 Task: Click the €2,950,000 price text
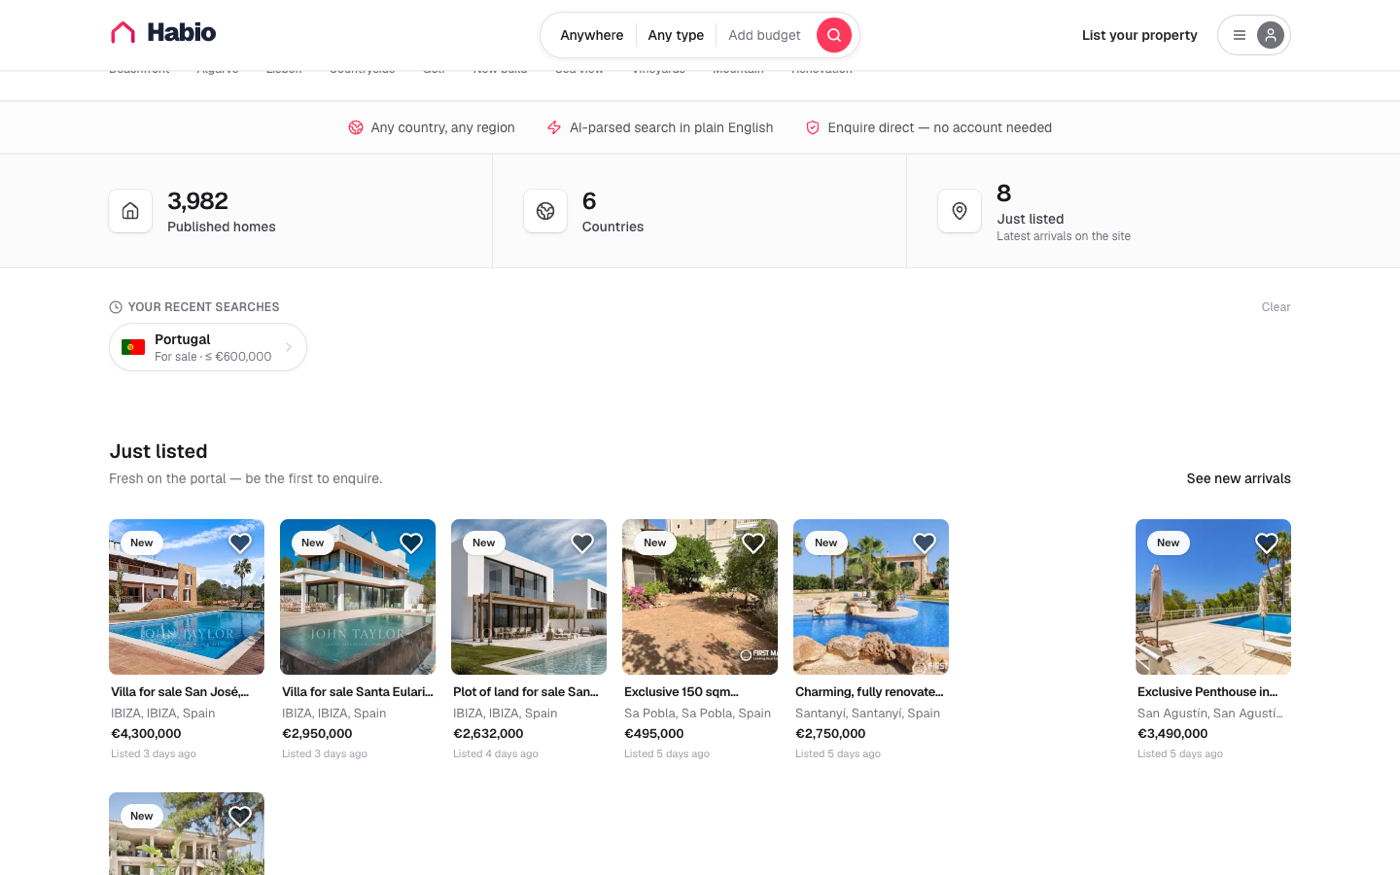(x=317, y=733)
